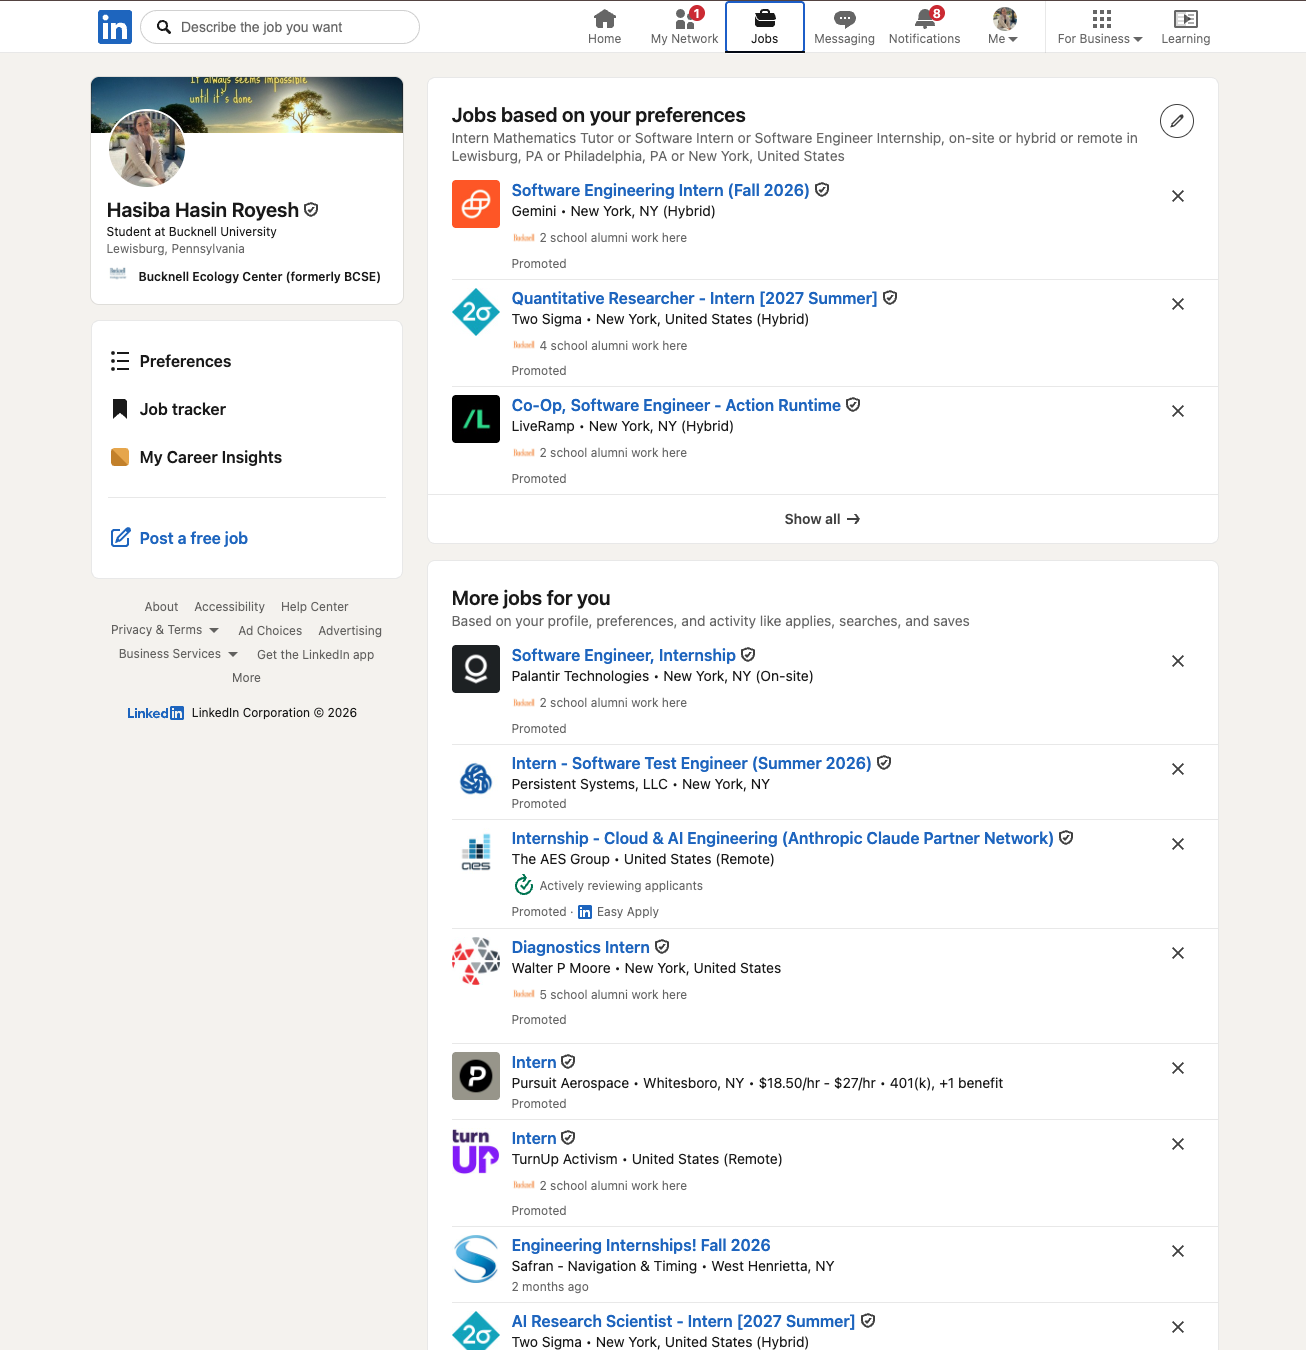Open Diagnostics Intern listing

(580, 947)
